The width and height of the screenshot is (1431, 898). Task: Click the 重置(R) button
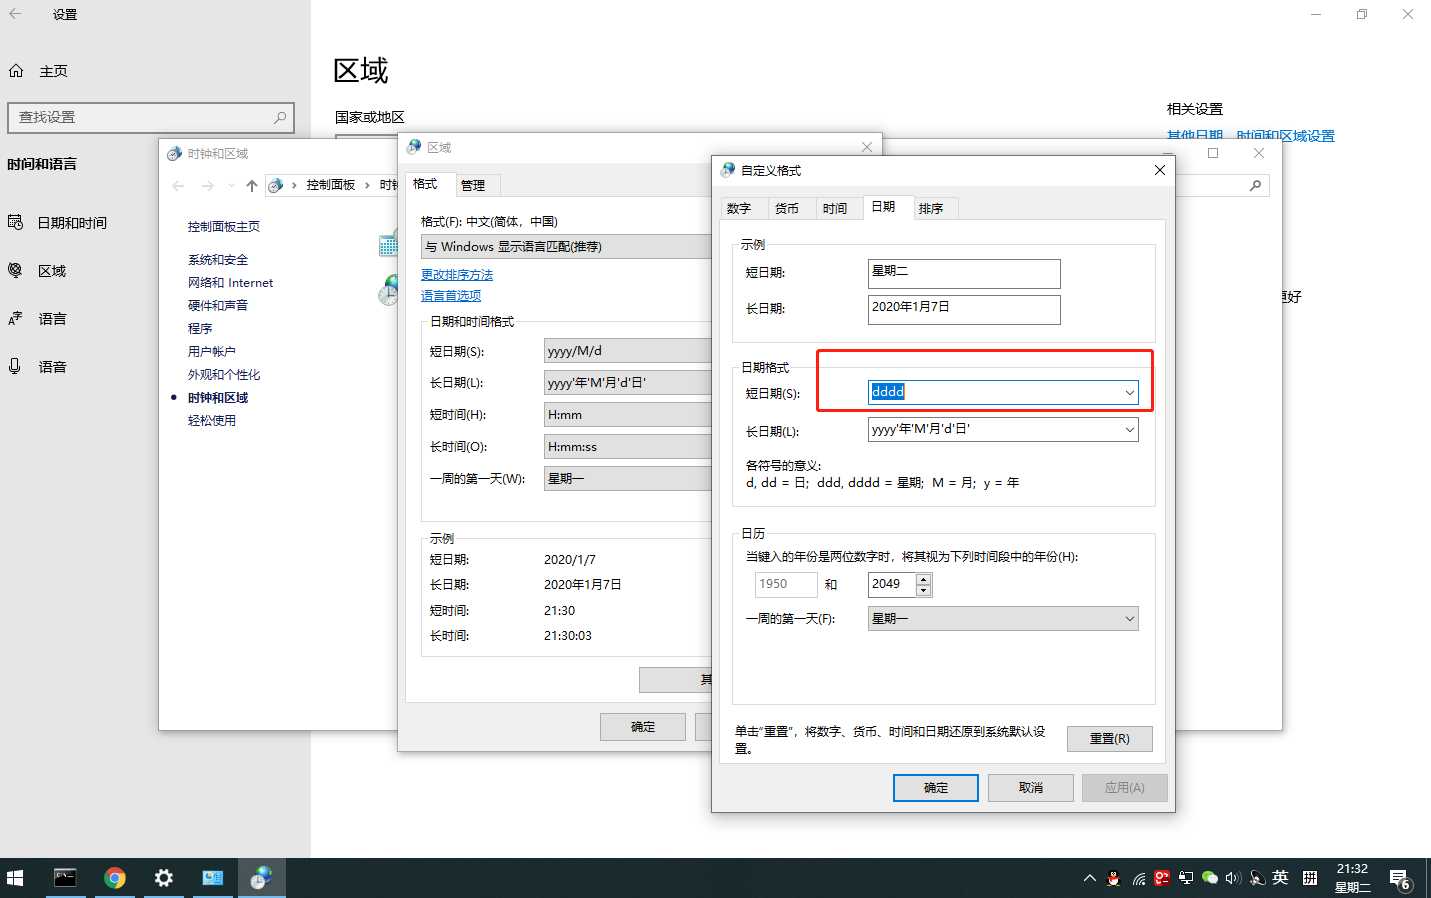tap(1110, 739)
